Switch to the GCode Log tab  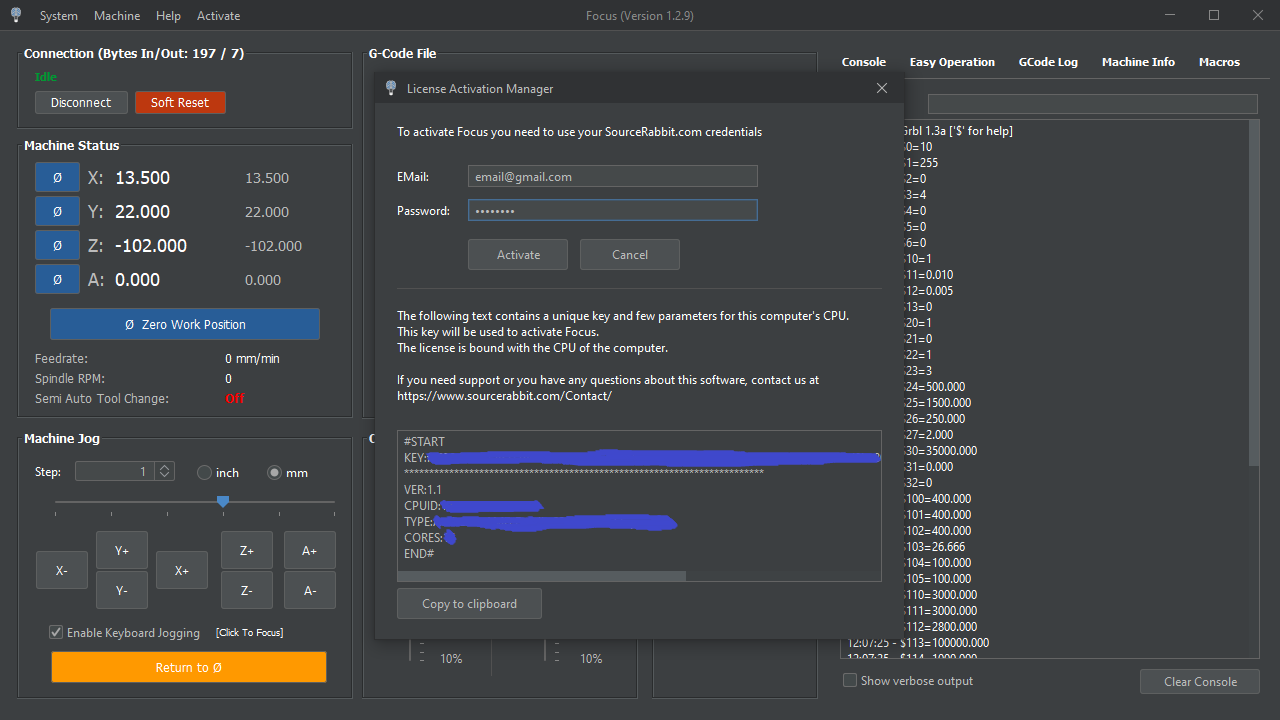tap(1048, 62)
